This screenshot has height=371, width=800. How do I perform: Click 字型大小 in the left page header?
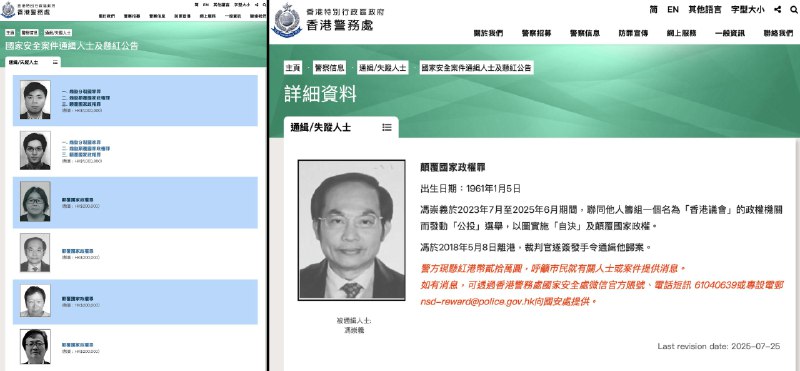(x=242, y=4)
